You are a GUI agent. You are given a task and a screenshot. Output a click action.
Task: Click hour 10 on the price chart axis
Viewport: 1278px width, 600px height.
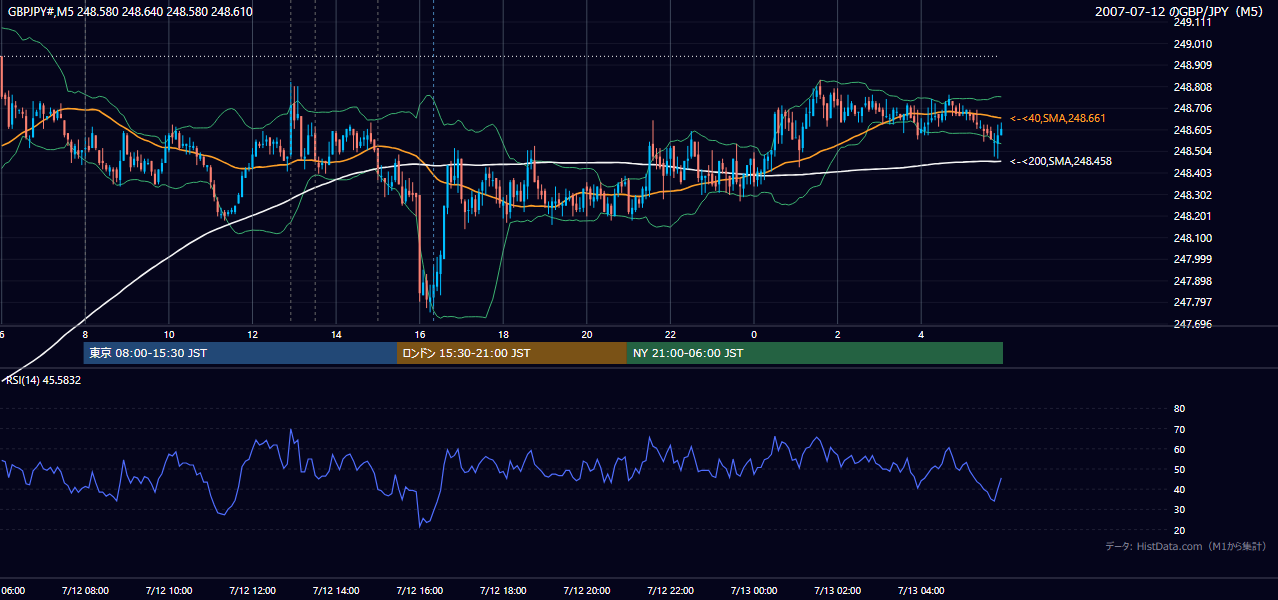coord(169,334)
